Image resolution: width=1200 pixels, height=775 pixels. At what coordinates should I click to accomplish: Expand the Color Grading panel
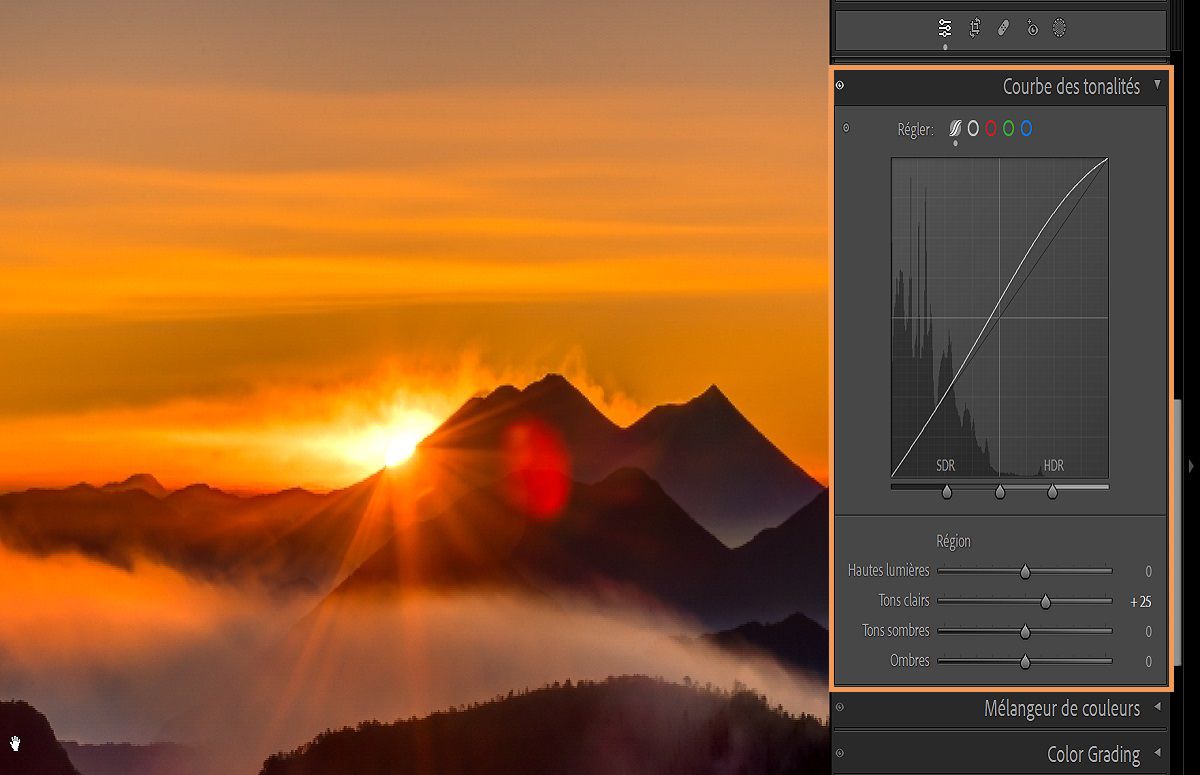[x=1158, y=752]
